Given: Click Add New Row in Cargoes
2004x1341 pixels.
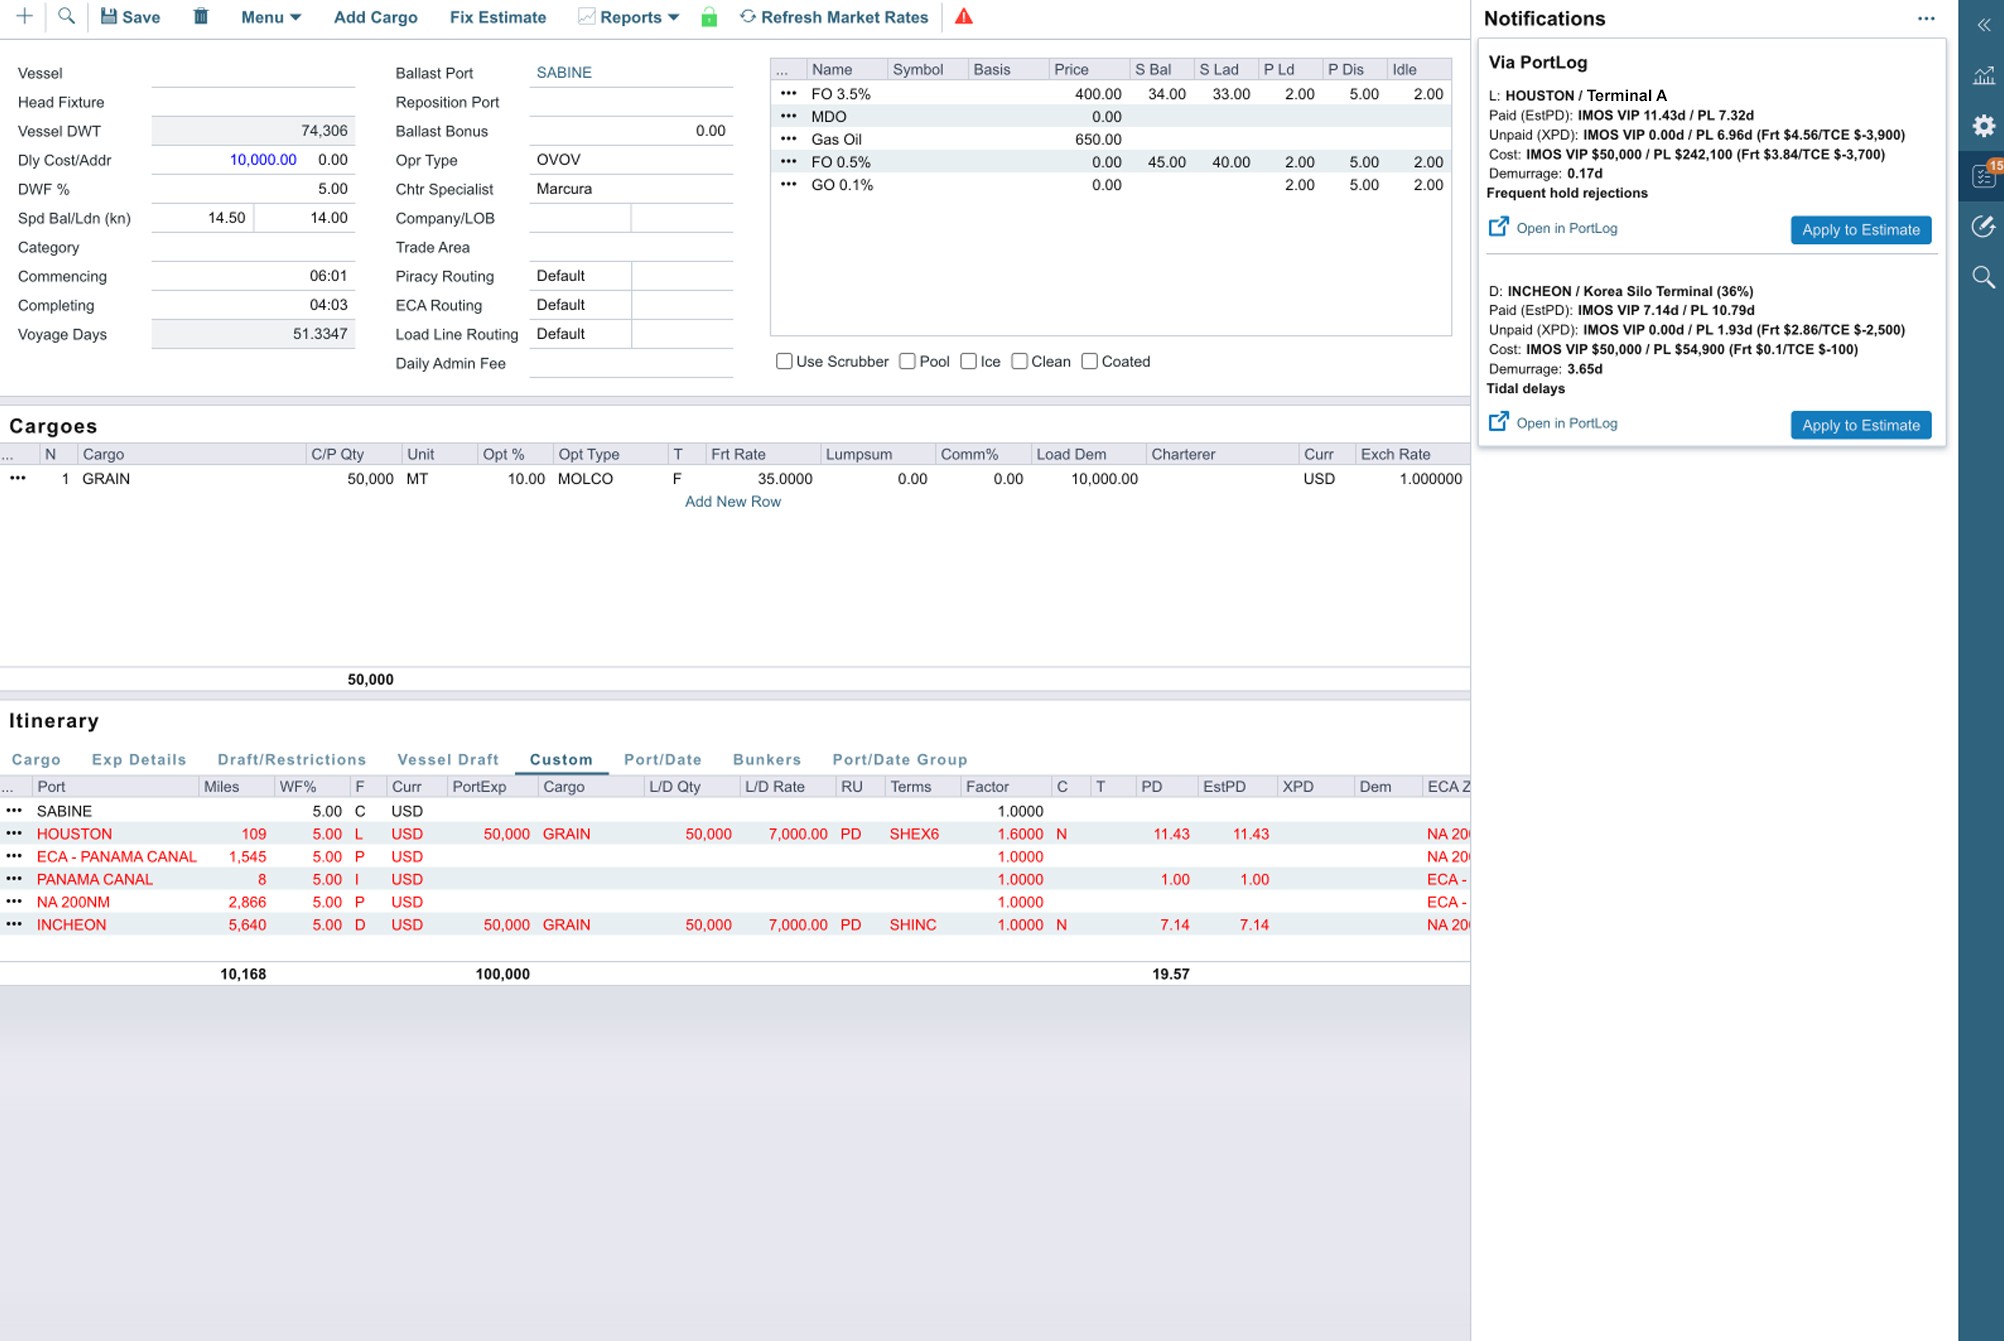Looking at the screenshot, I should pos(732,501).
